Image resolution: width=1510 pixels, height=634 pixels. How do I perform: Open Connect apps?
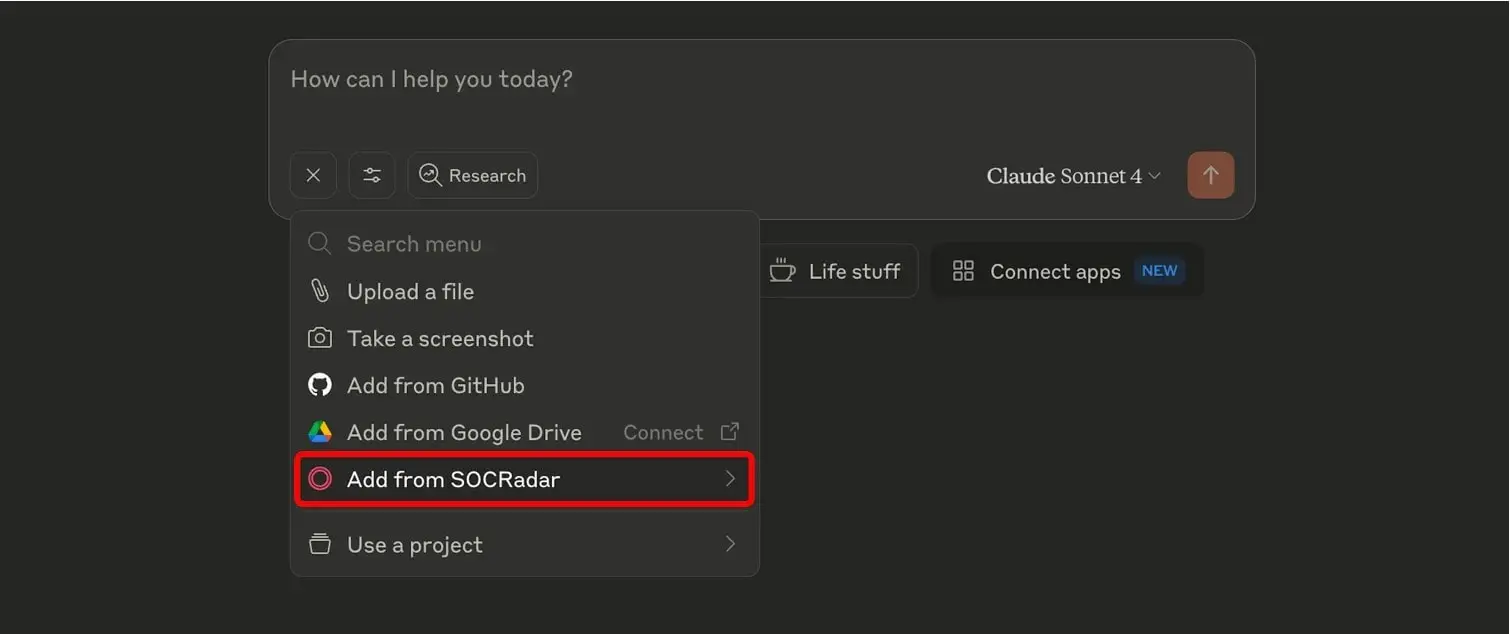1067,271
